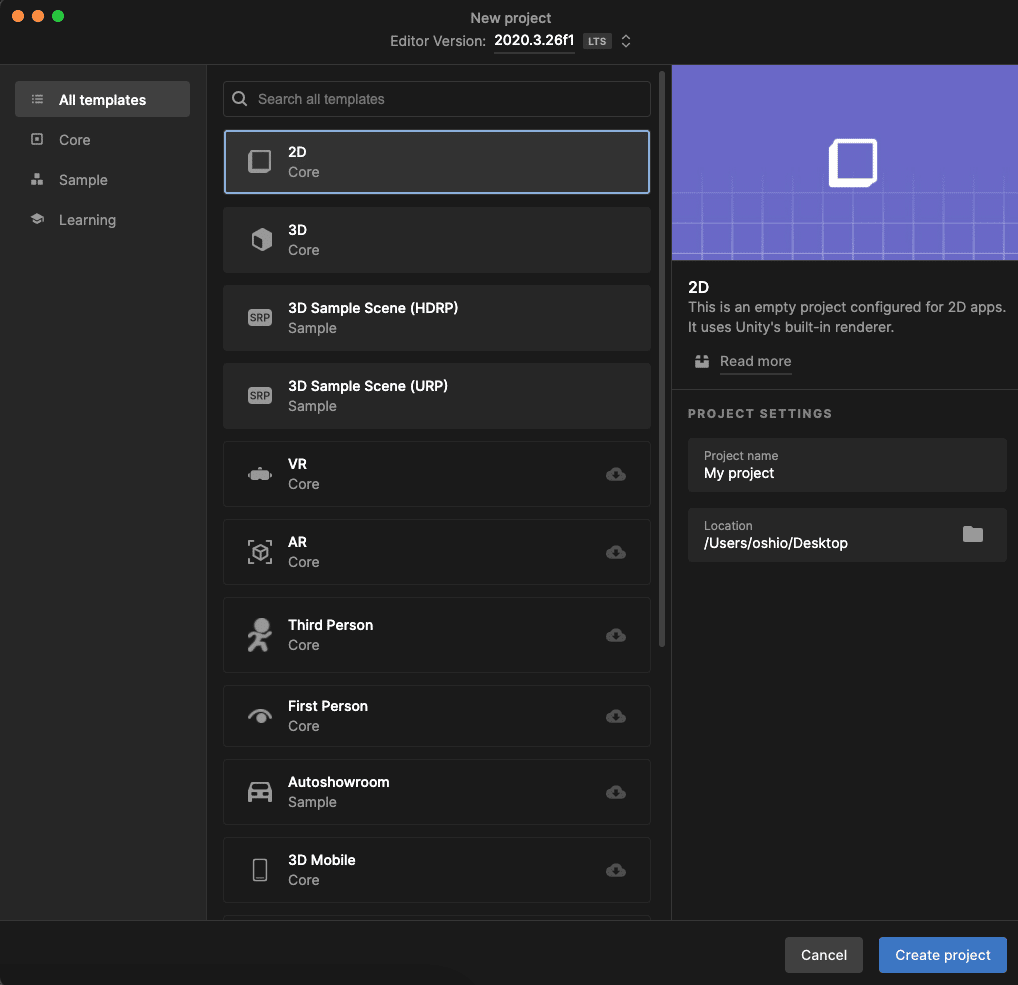Click the VR headset icon
This screenshot has width=1018, height=985.
pyautogui.click(x=260, y=475)
